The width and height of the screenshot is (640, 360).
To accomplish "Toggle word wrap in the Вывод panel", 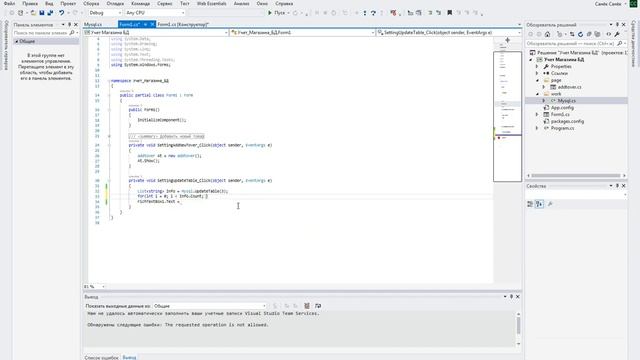I will coord(318,306).
